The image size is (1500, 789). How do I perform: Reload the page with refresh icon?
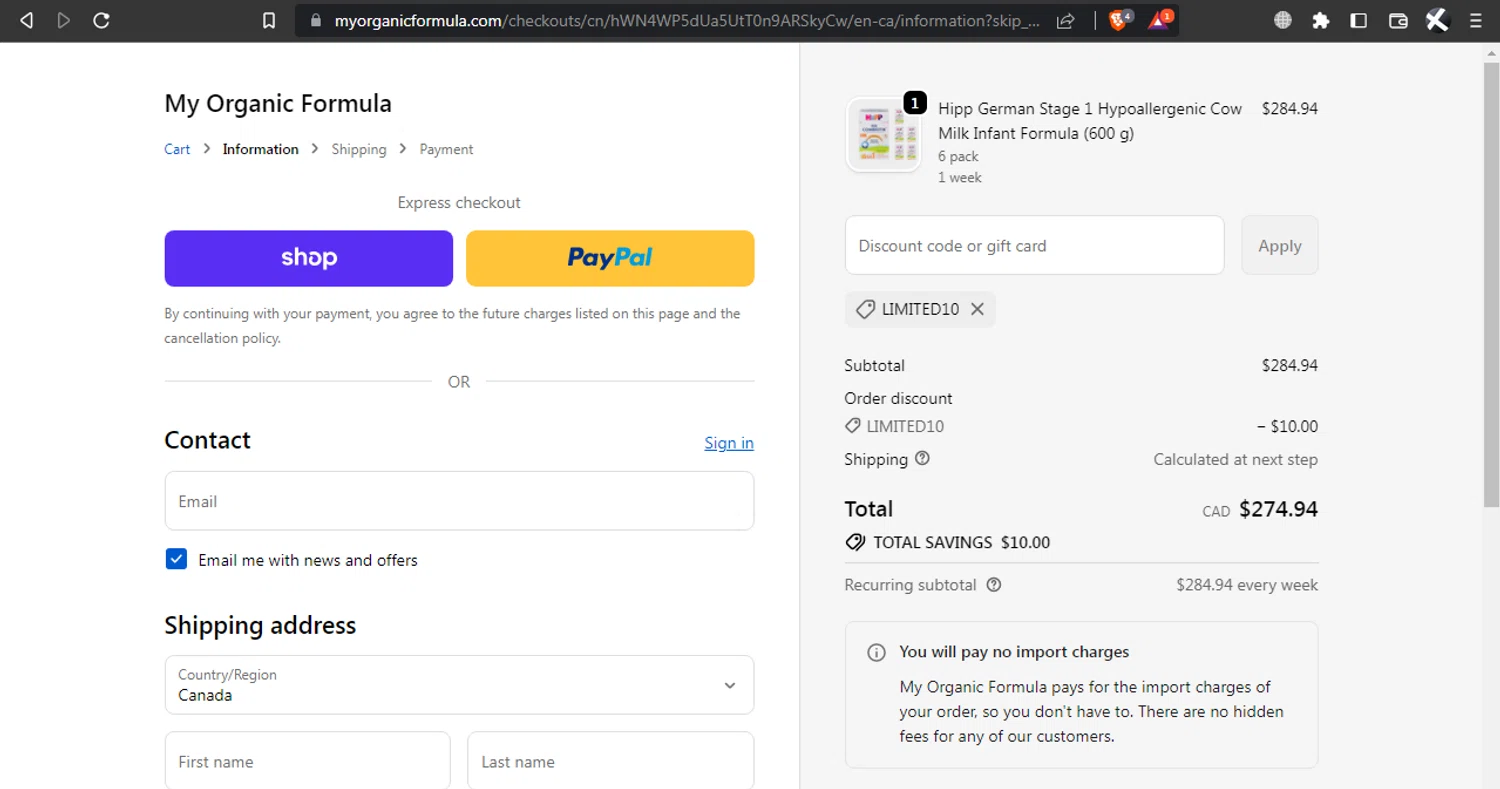coord(101,20)
